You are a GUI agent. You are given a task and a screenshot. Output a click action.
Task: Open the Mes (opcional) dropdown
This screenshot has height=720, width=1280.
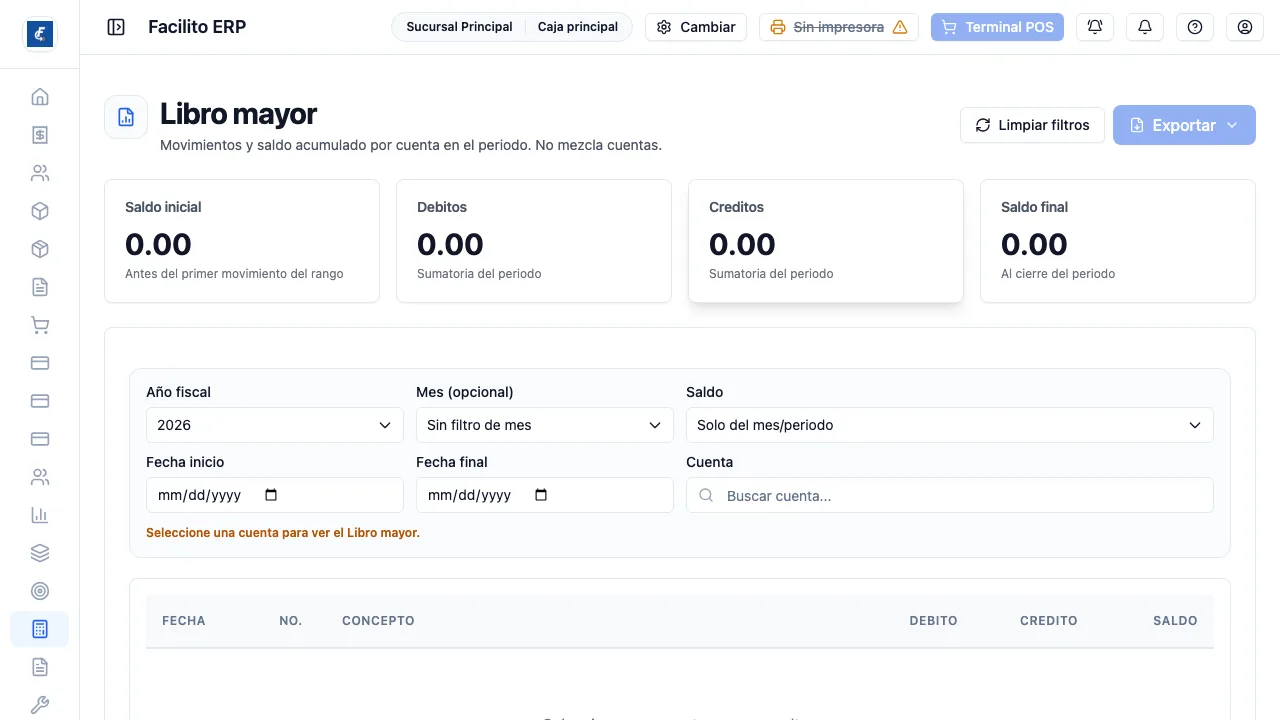coord(545,425)
